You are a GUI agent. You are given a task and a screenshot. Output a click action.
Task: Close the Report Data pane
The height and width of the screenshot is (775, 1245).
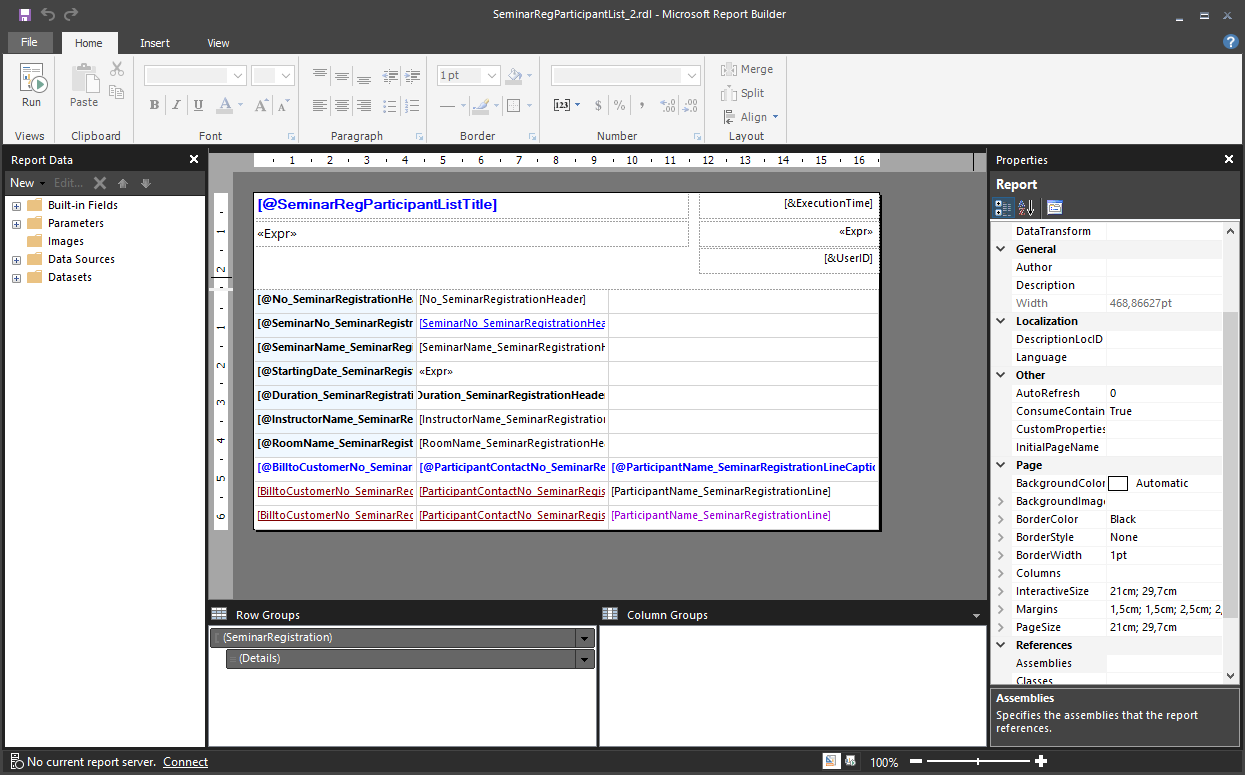tap(194, 160)
